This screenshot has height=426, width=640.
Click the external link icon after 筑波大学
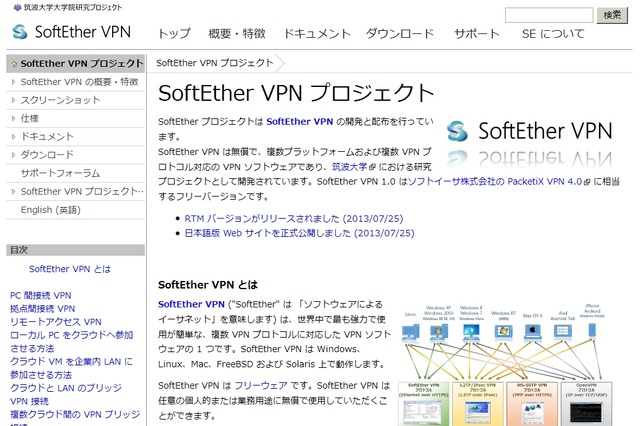tap(372, 167)
